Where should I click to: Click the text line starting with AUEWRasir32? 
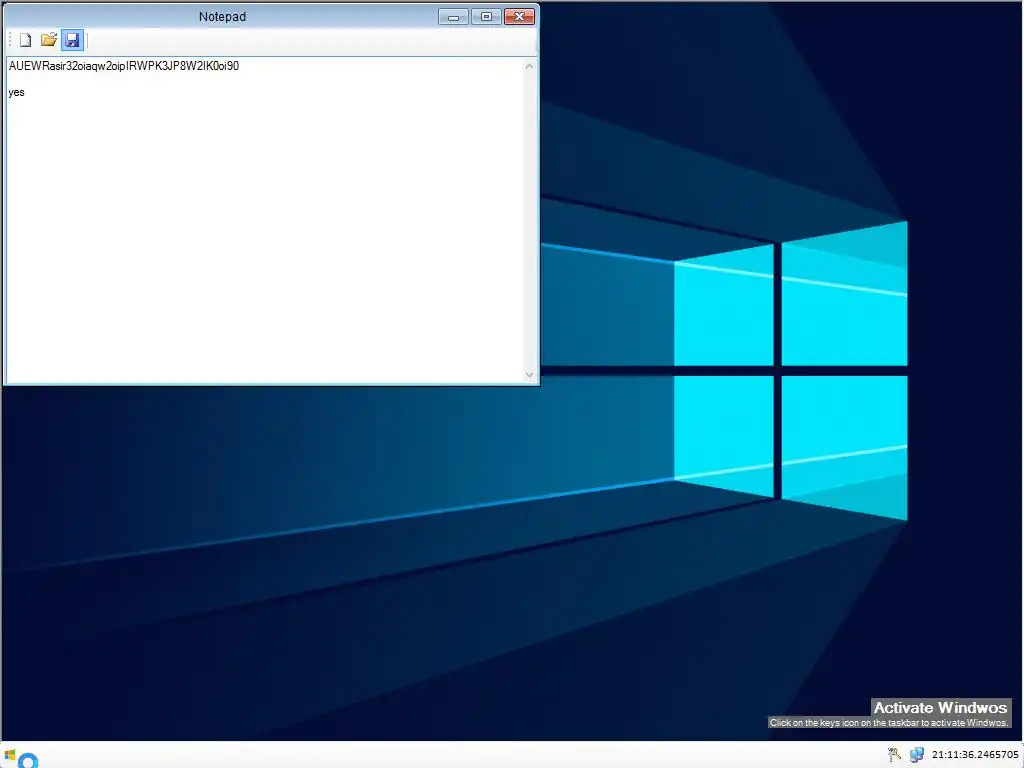point(124,66)
